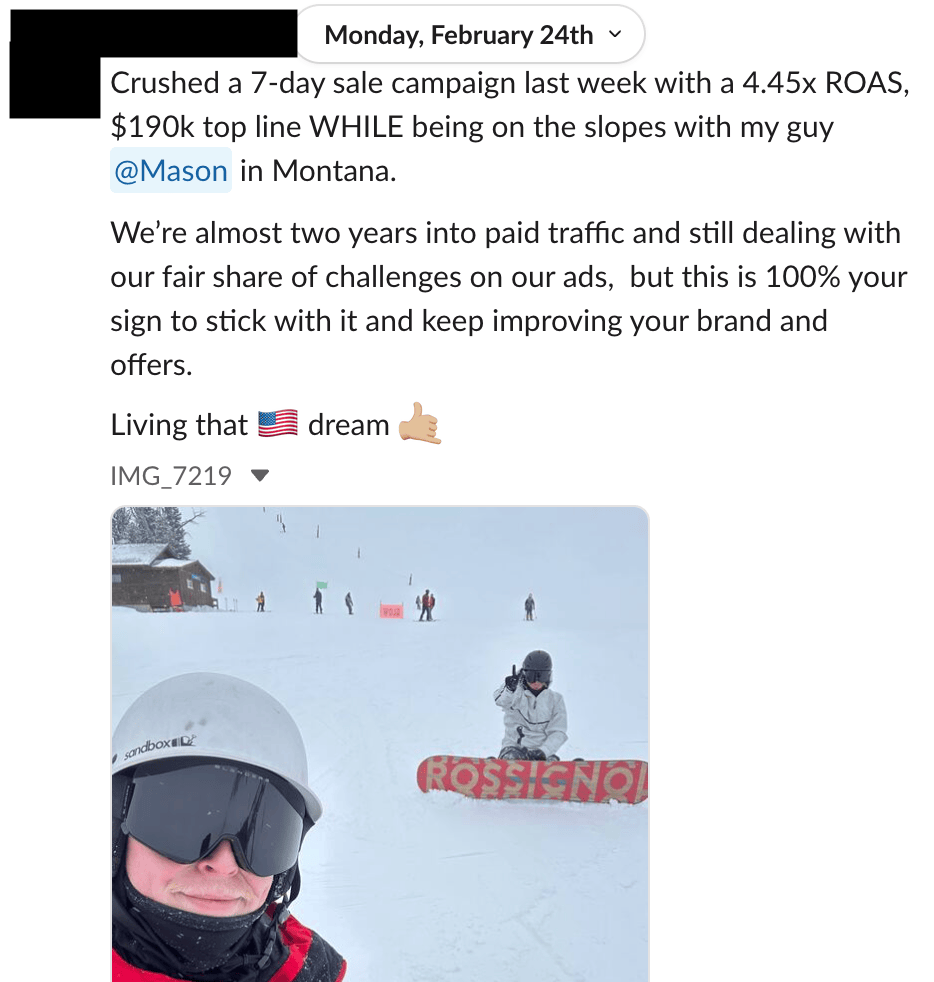The width and height of the screenshot is (934, 982).
Task: Click the 'We're almost two years' paragraph
Action: click(x=509, y=299)
